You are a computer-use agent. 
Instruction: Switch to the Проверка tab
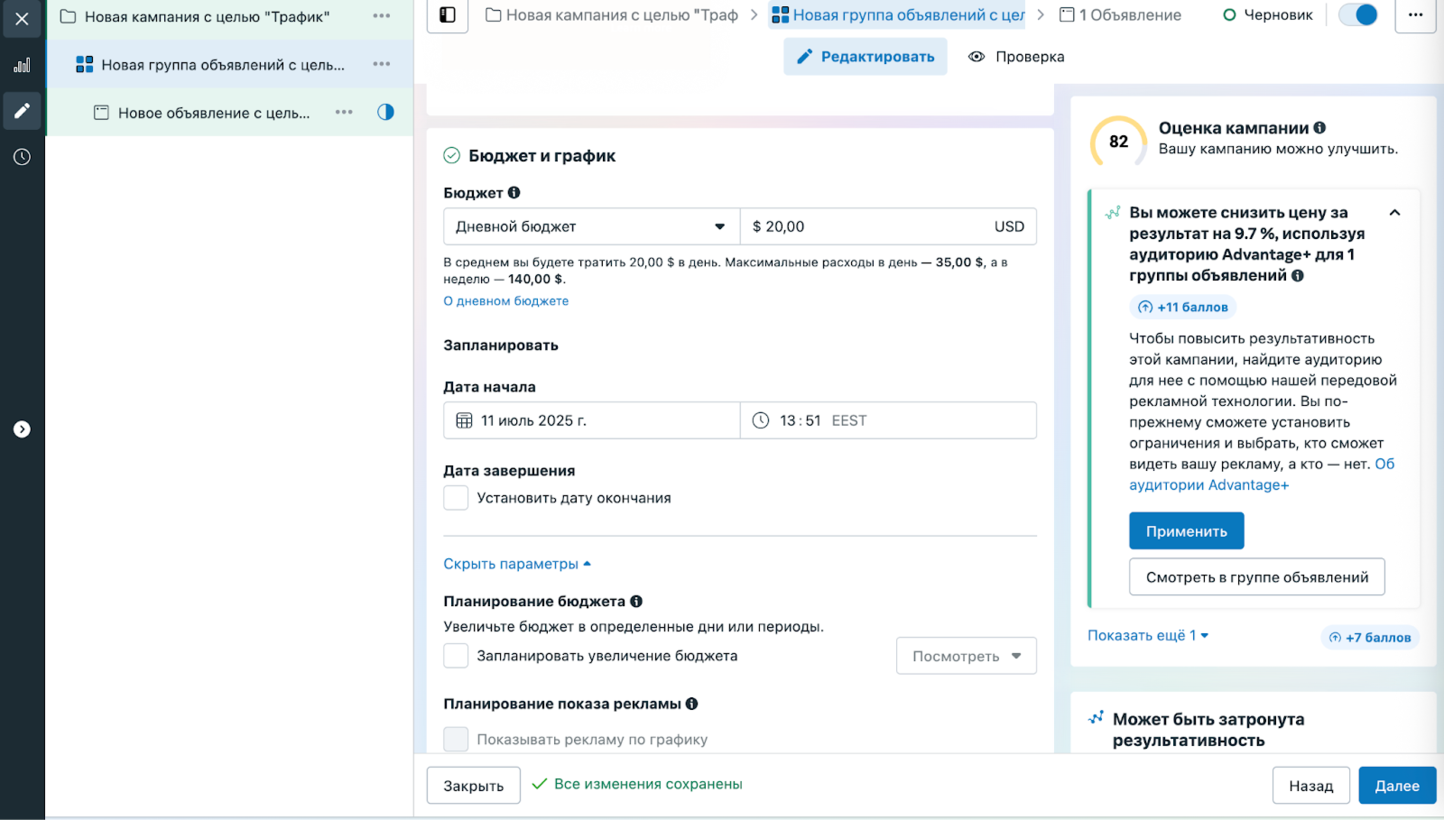pos(1017,57)
